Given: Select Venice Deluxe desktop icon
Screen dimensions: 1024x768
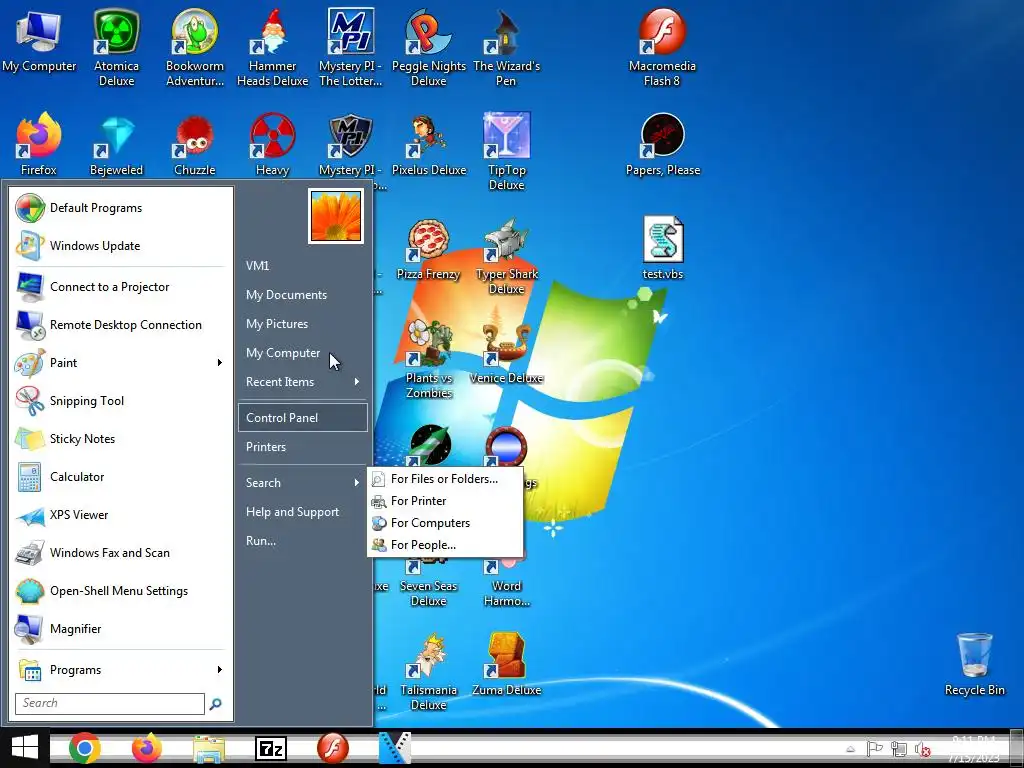Looking at the screenshot, I should pyautogui.click(x=506, y=351).
